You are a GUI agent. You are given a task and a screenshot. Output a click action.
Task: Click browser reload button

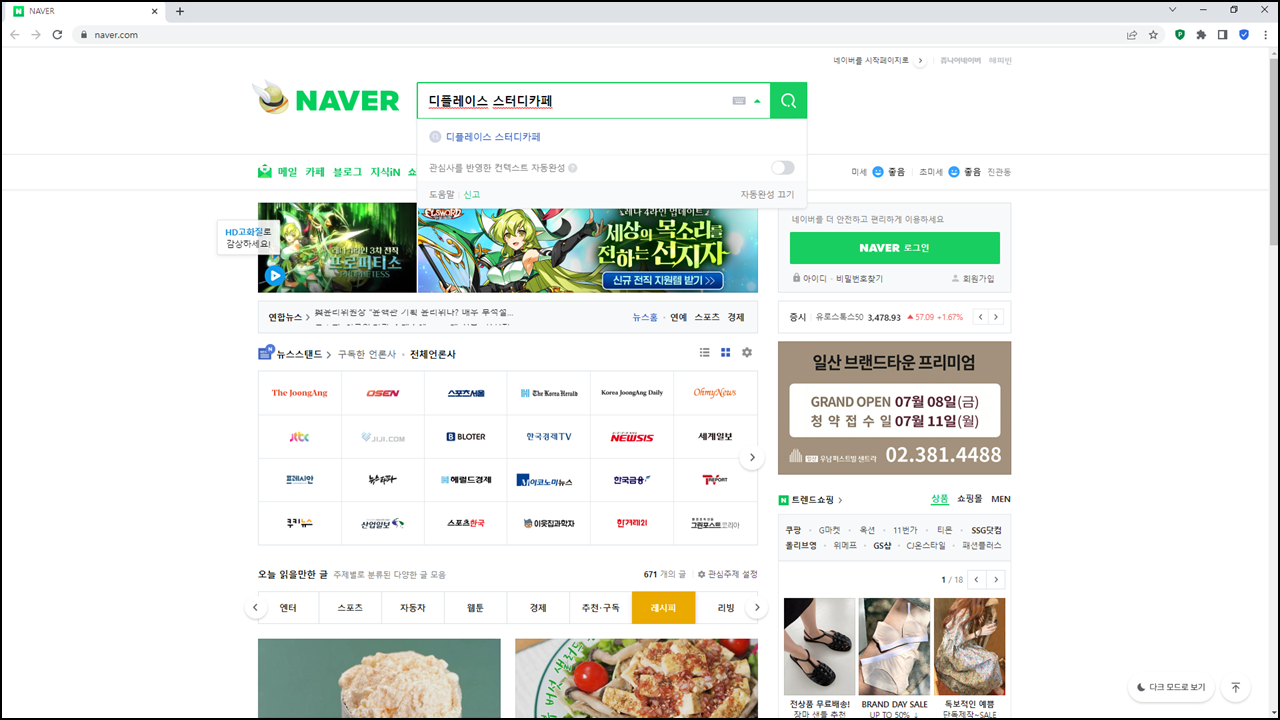tap(57, 34)
